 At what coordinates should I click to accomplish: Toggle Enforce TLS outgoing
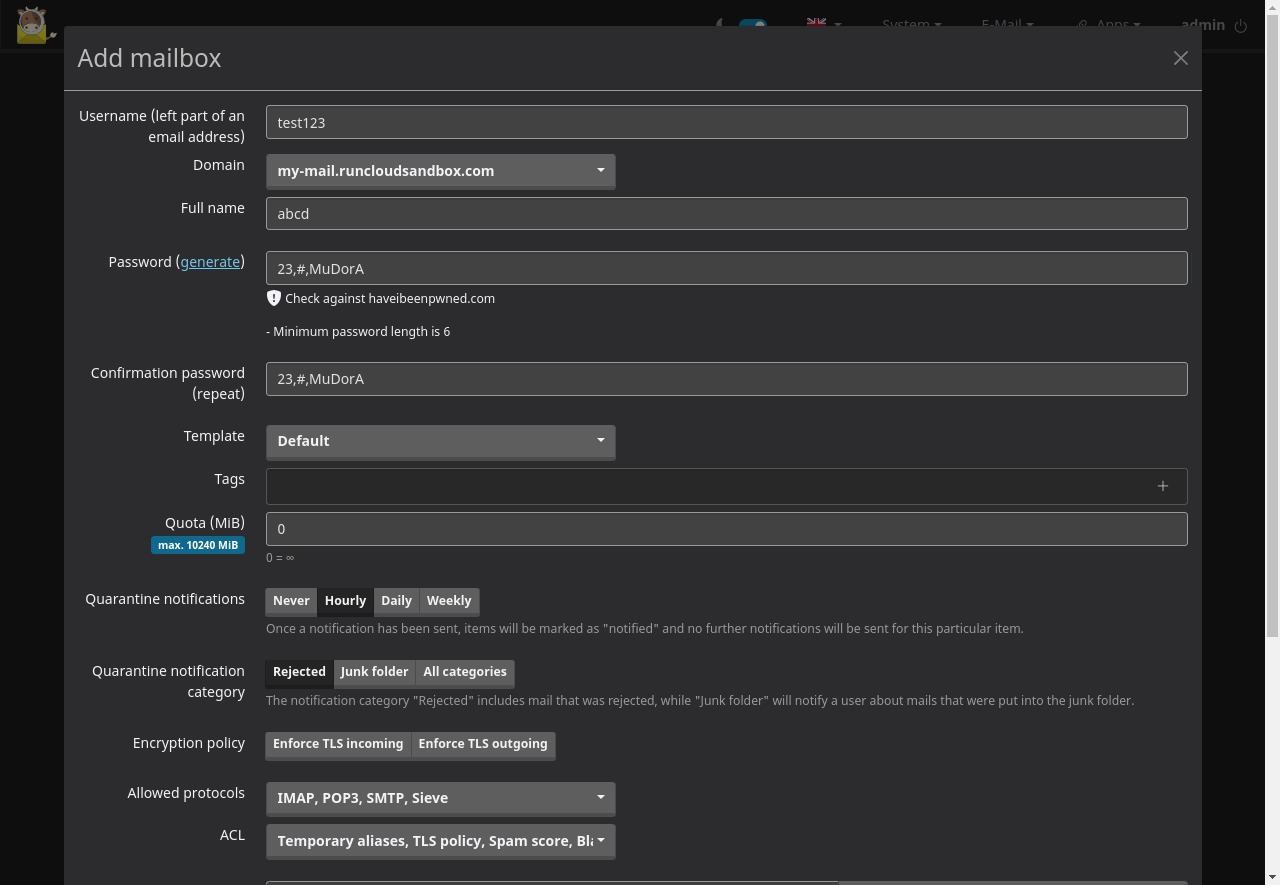(482, 744)
